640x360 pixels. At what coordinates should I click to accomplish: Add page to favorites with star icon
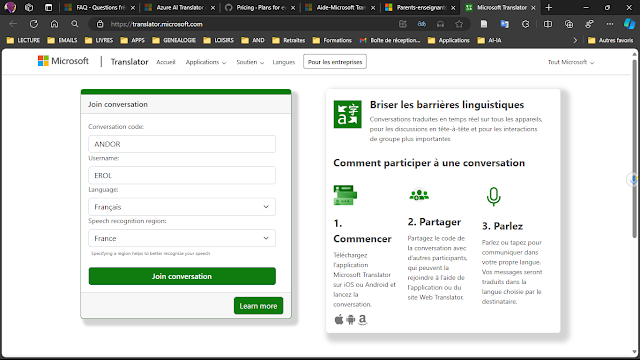(459, 24)
